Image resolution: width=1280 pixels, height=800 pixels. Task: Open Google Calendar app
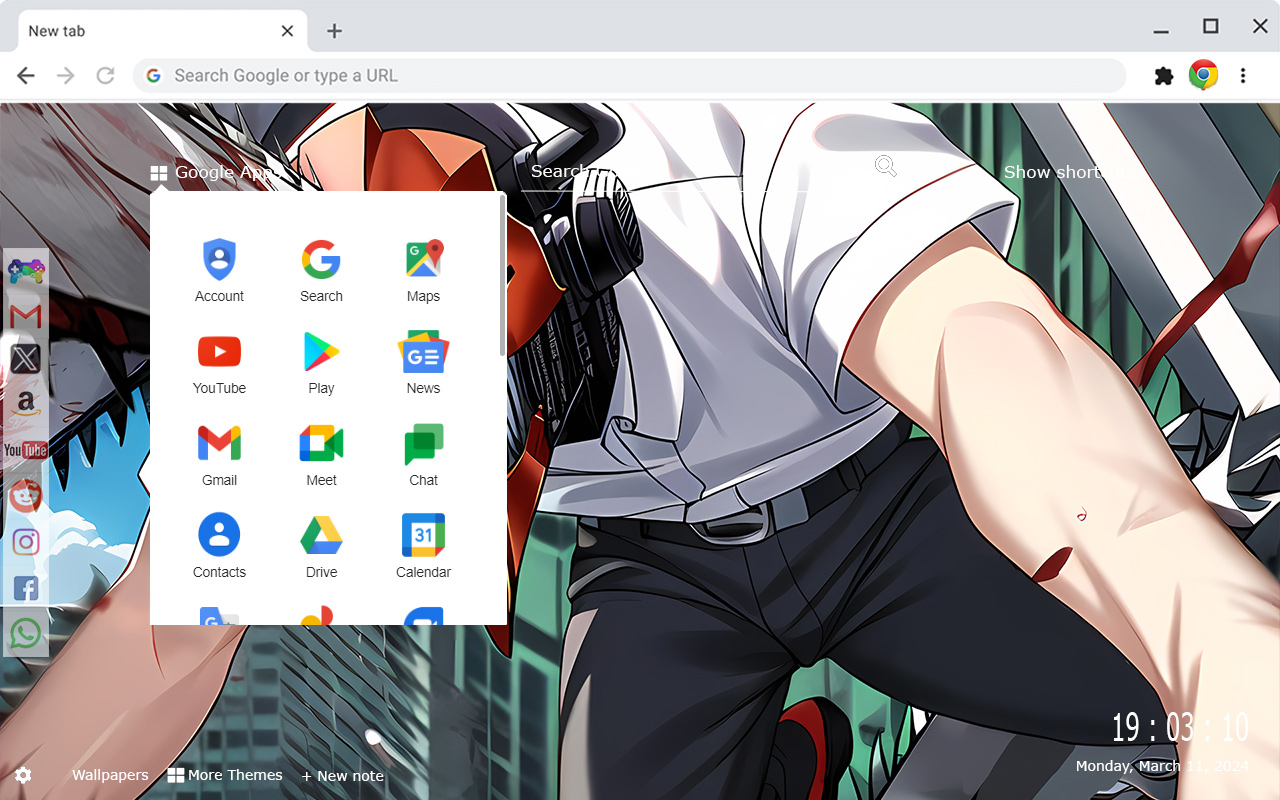423,547
